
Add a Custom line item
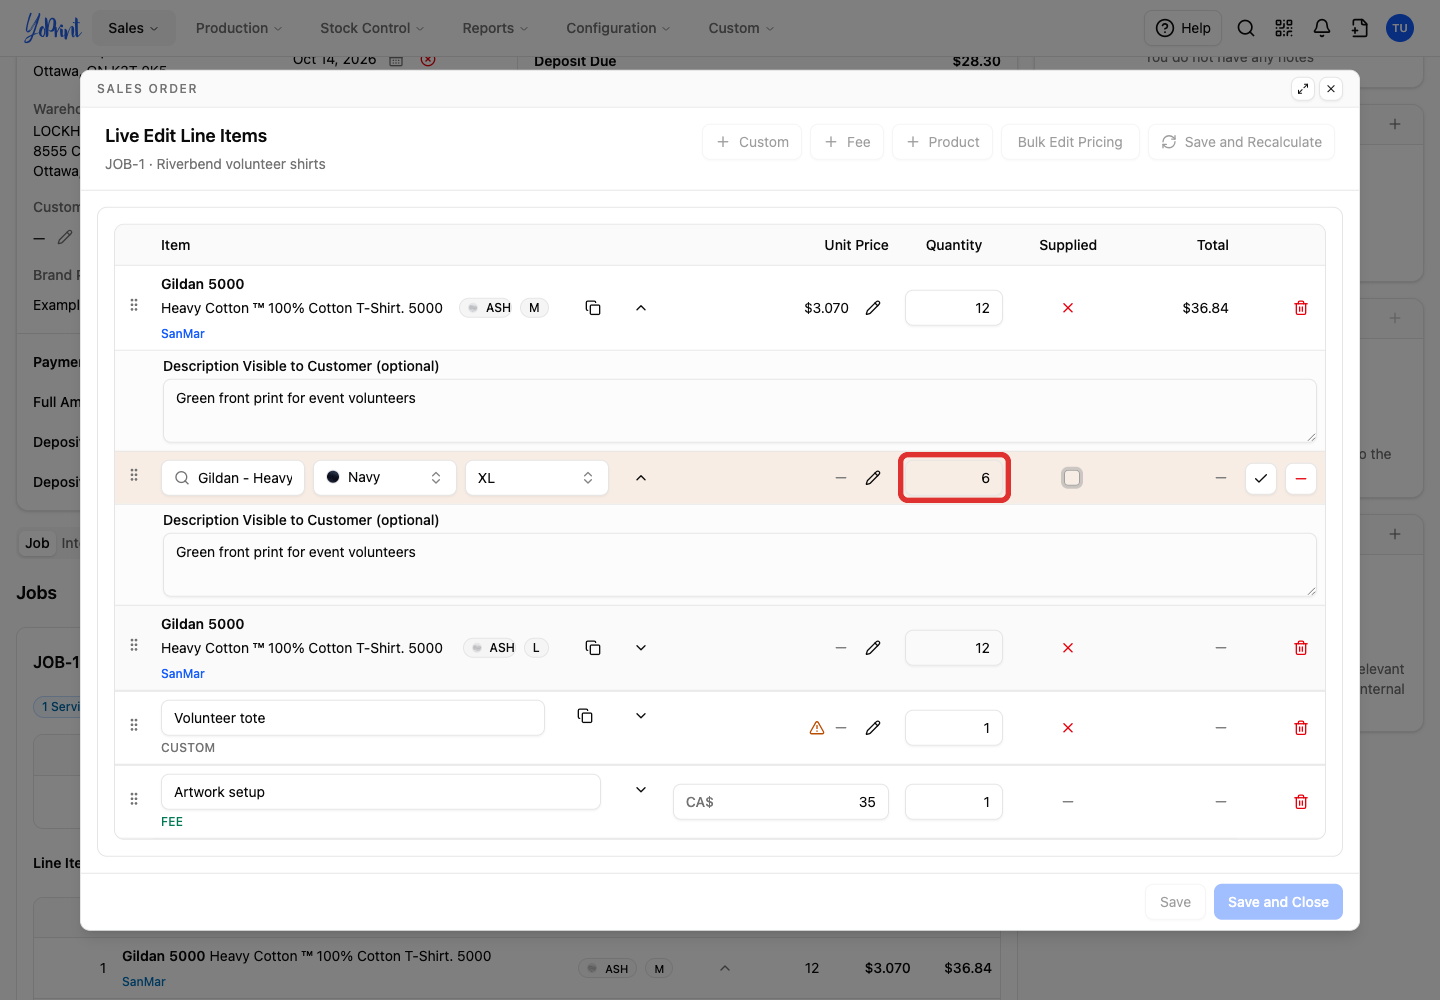point(752,142)
